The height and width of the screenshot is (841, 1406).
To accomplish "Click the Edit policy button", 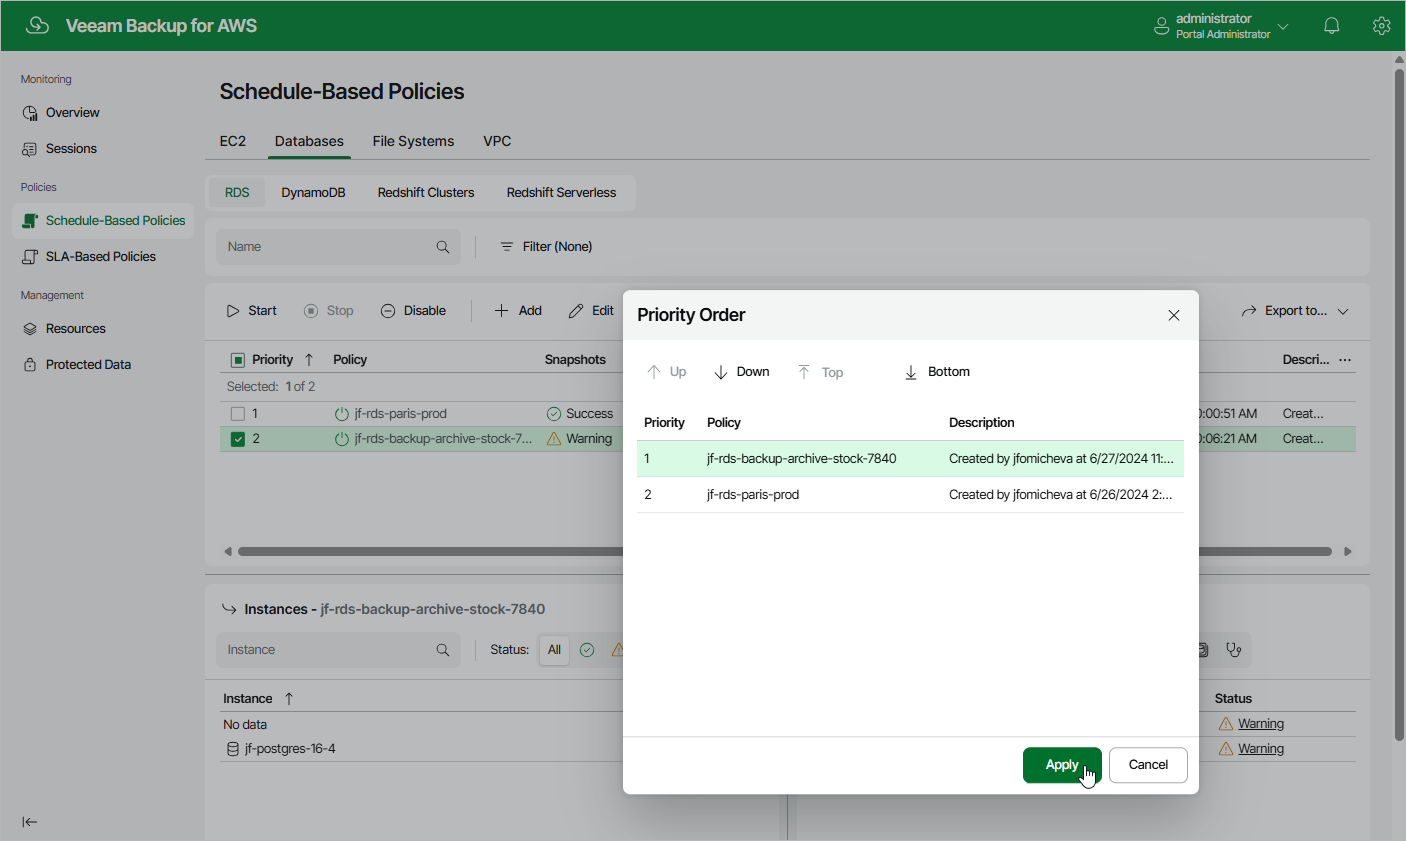I will tap(591, 311).
